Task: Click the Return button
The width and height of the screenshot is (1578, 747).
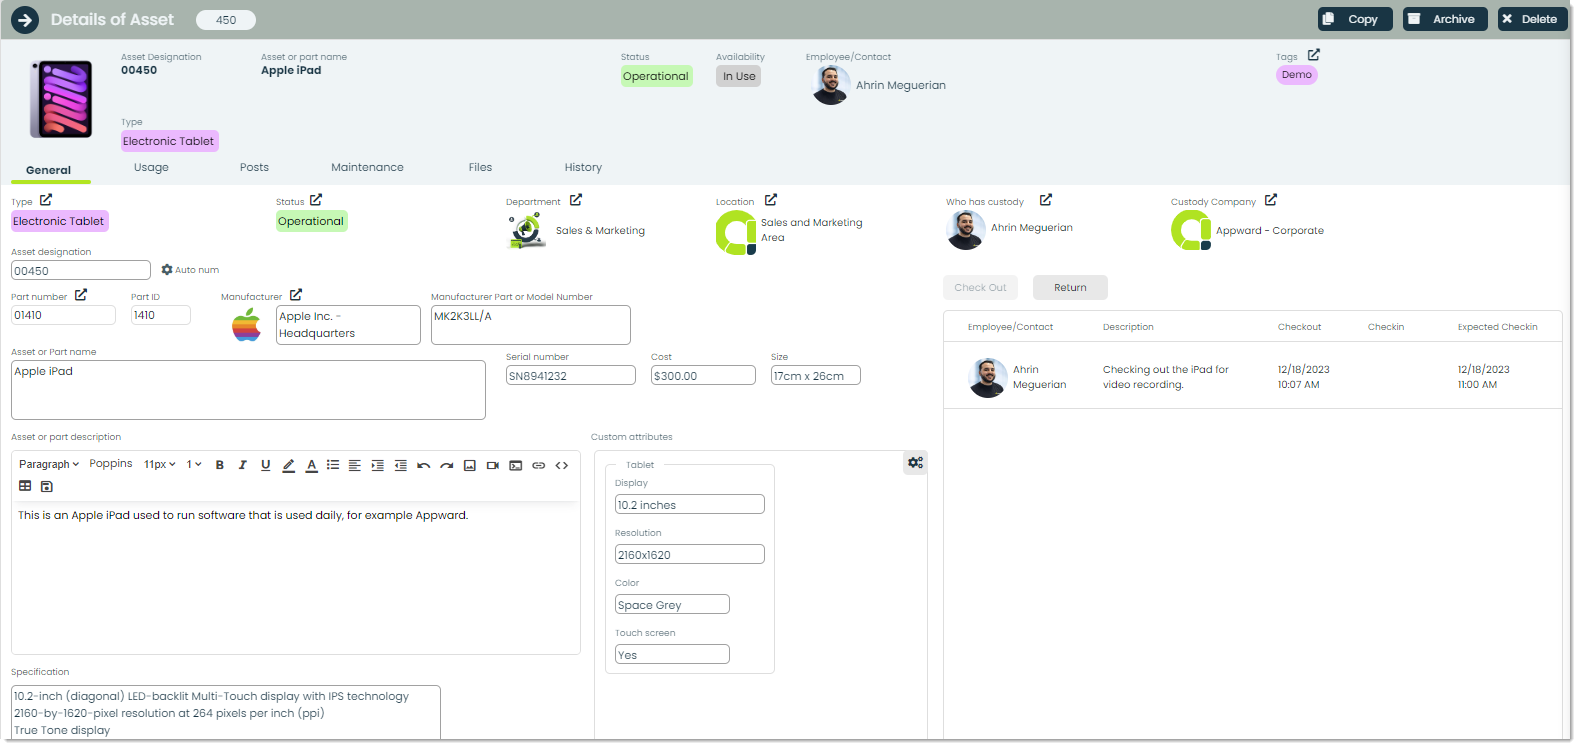Action: point(1070,288)
